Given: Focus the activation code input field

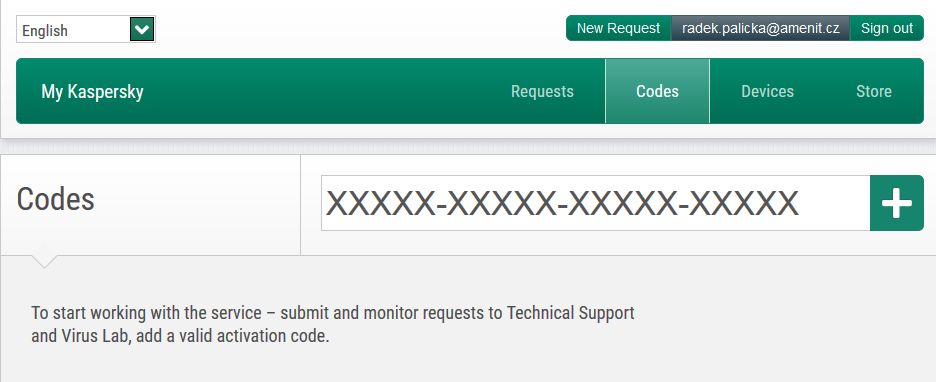Looking at the screenshot, I should coord(596,203).
